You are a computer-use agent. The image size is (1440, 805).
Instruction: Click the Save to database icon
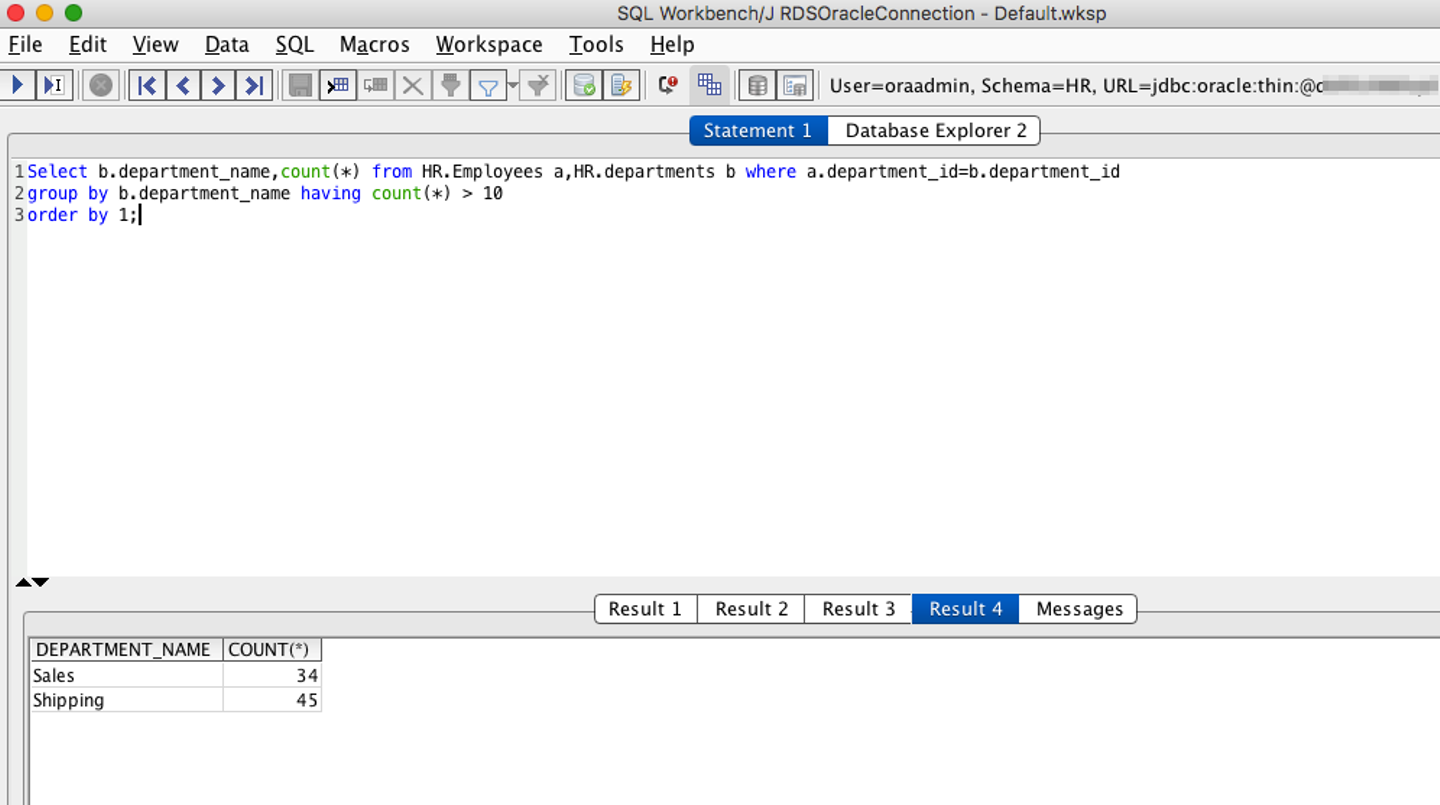300,85
